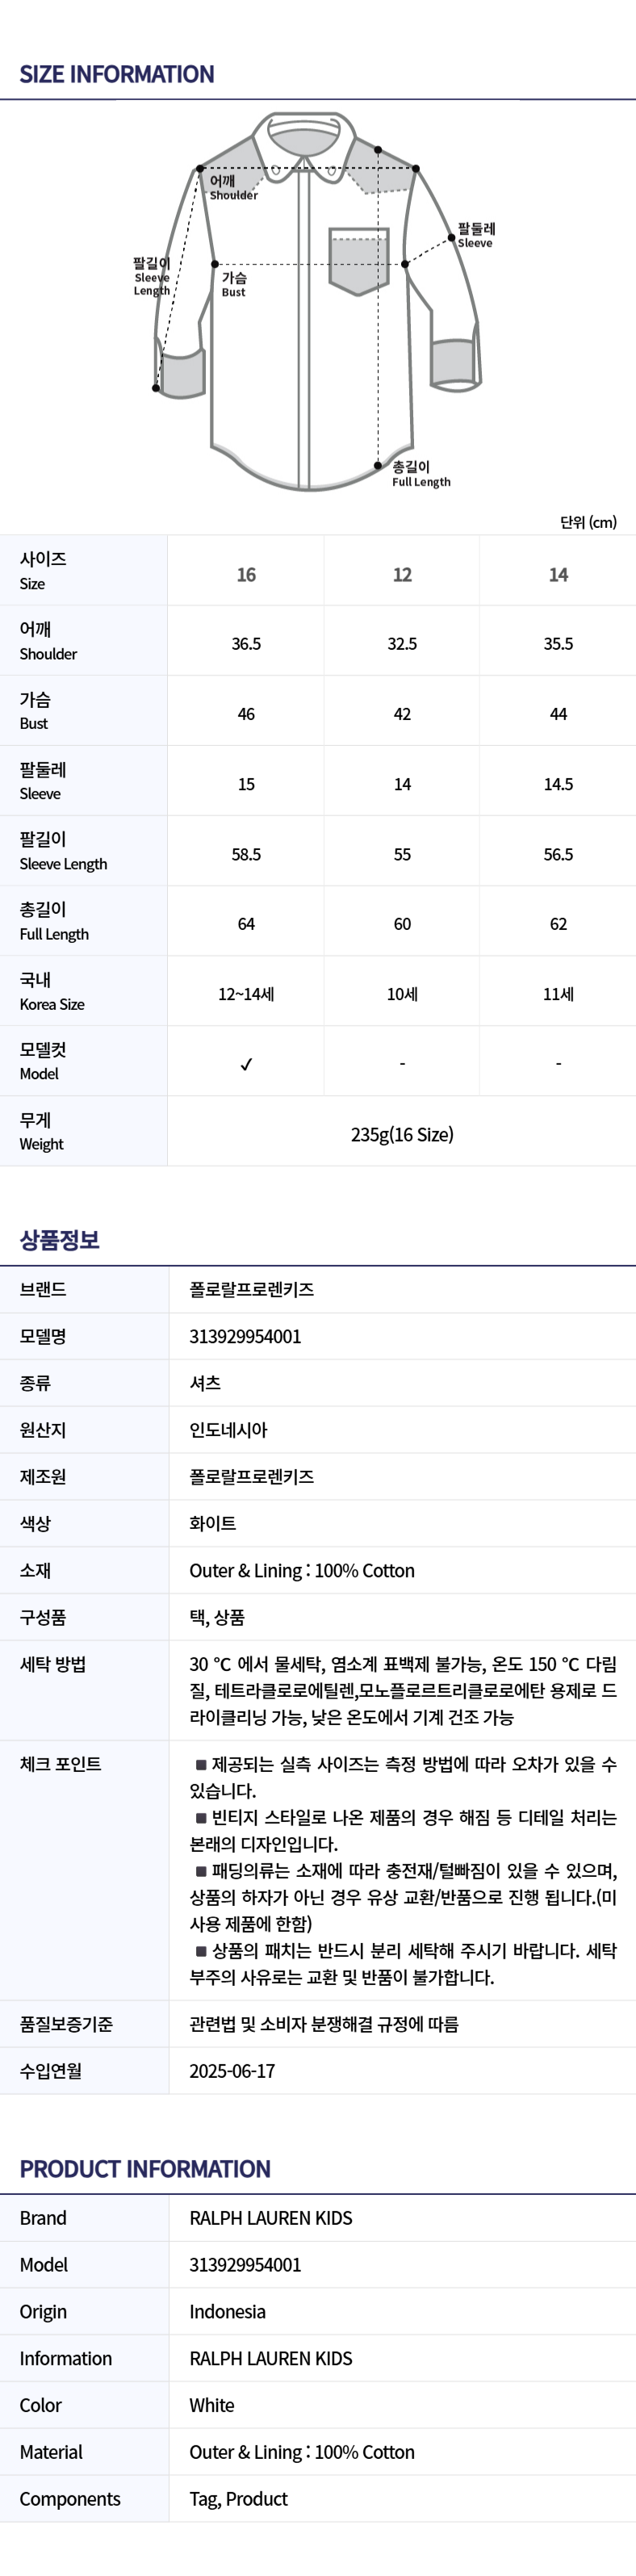Viewport: 636px width, 2576px height.
Task: Click the Tag, Product components value
Action: point(239,2499)
